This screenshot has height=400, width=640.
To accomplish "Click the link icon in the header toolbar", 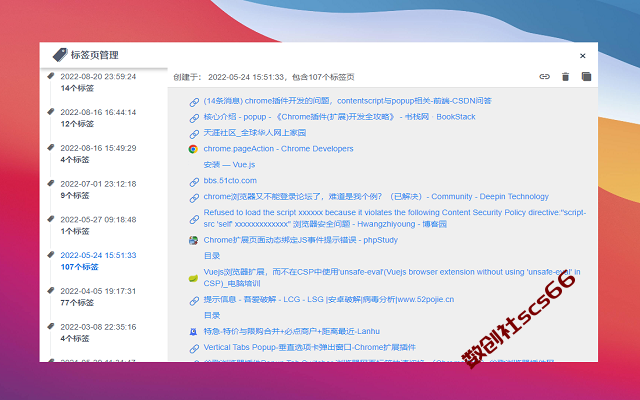I will (544, 76).
